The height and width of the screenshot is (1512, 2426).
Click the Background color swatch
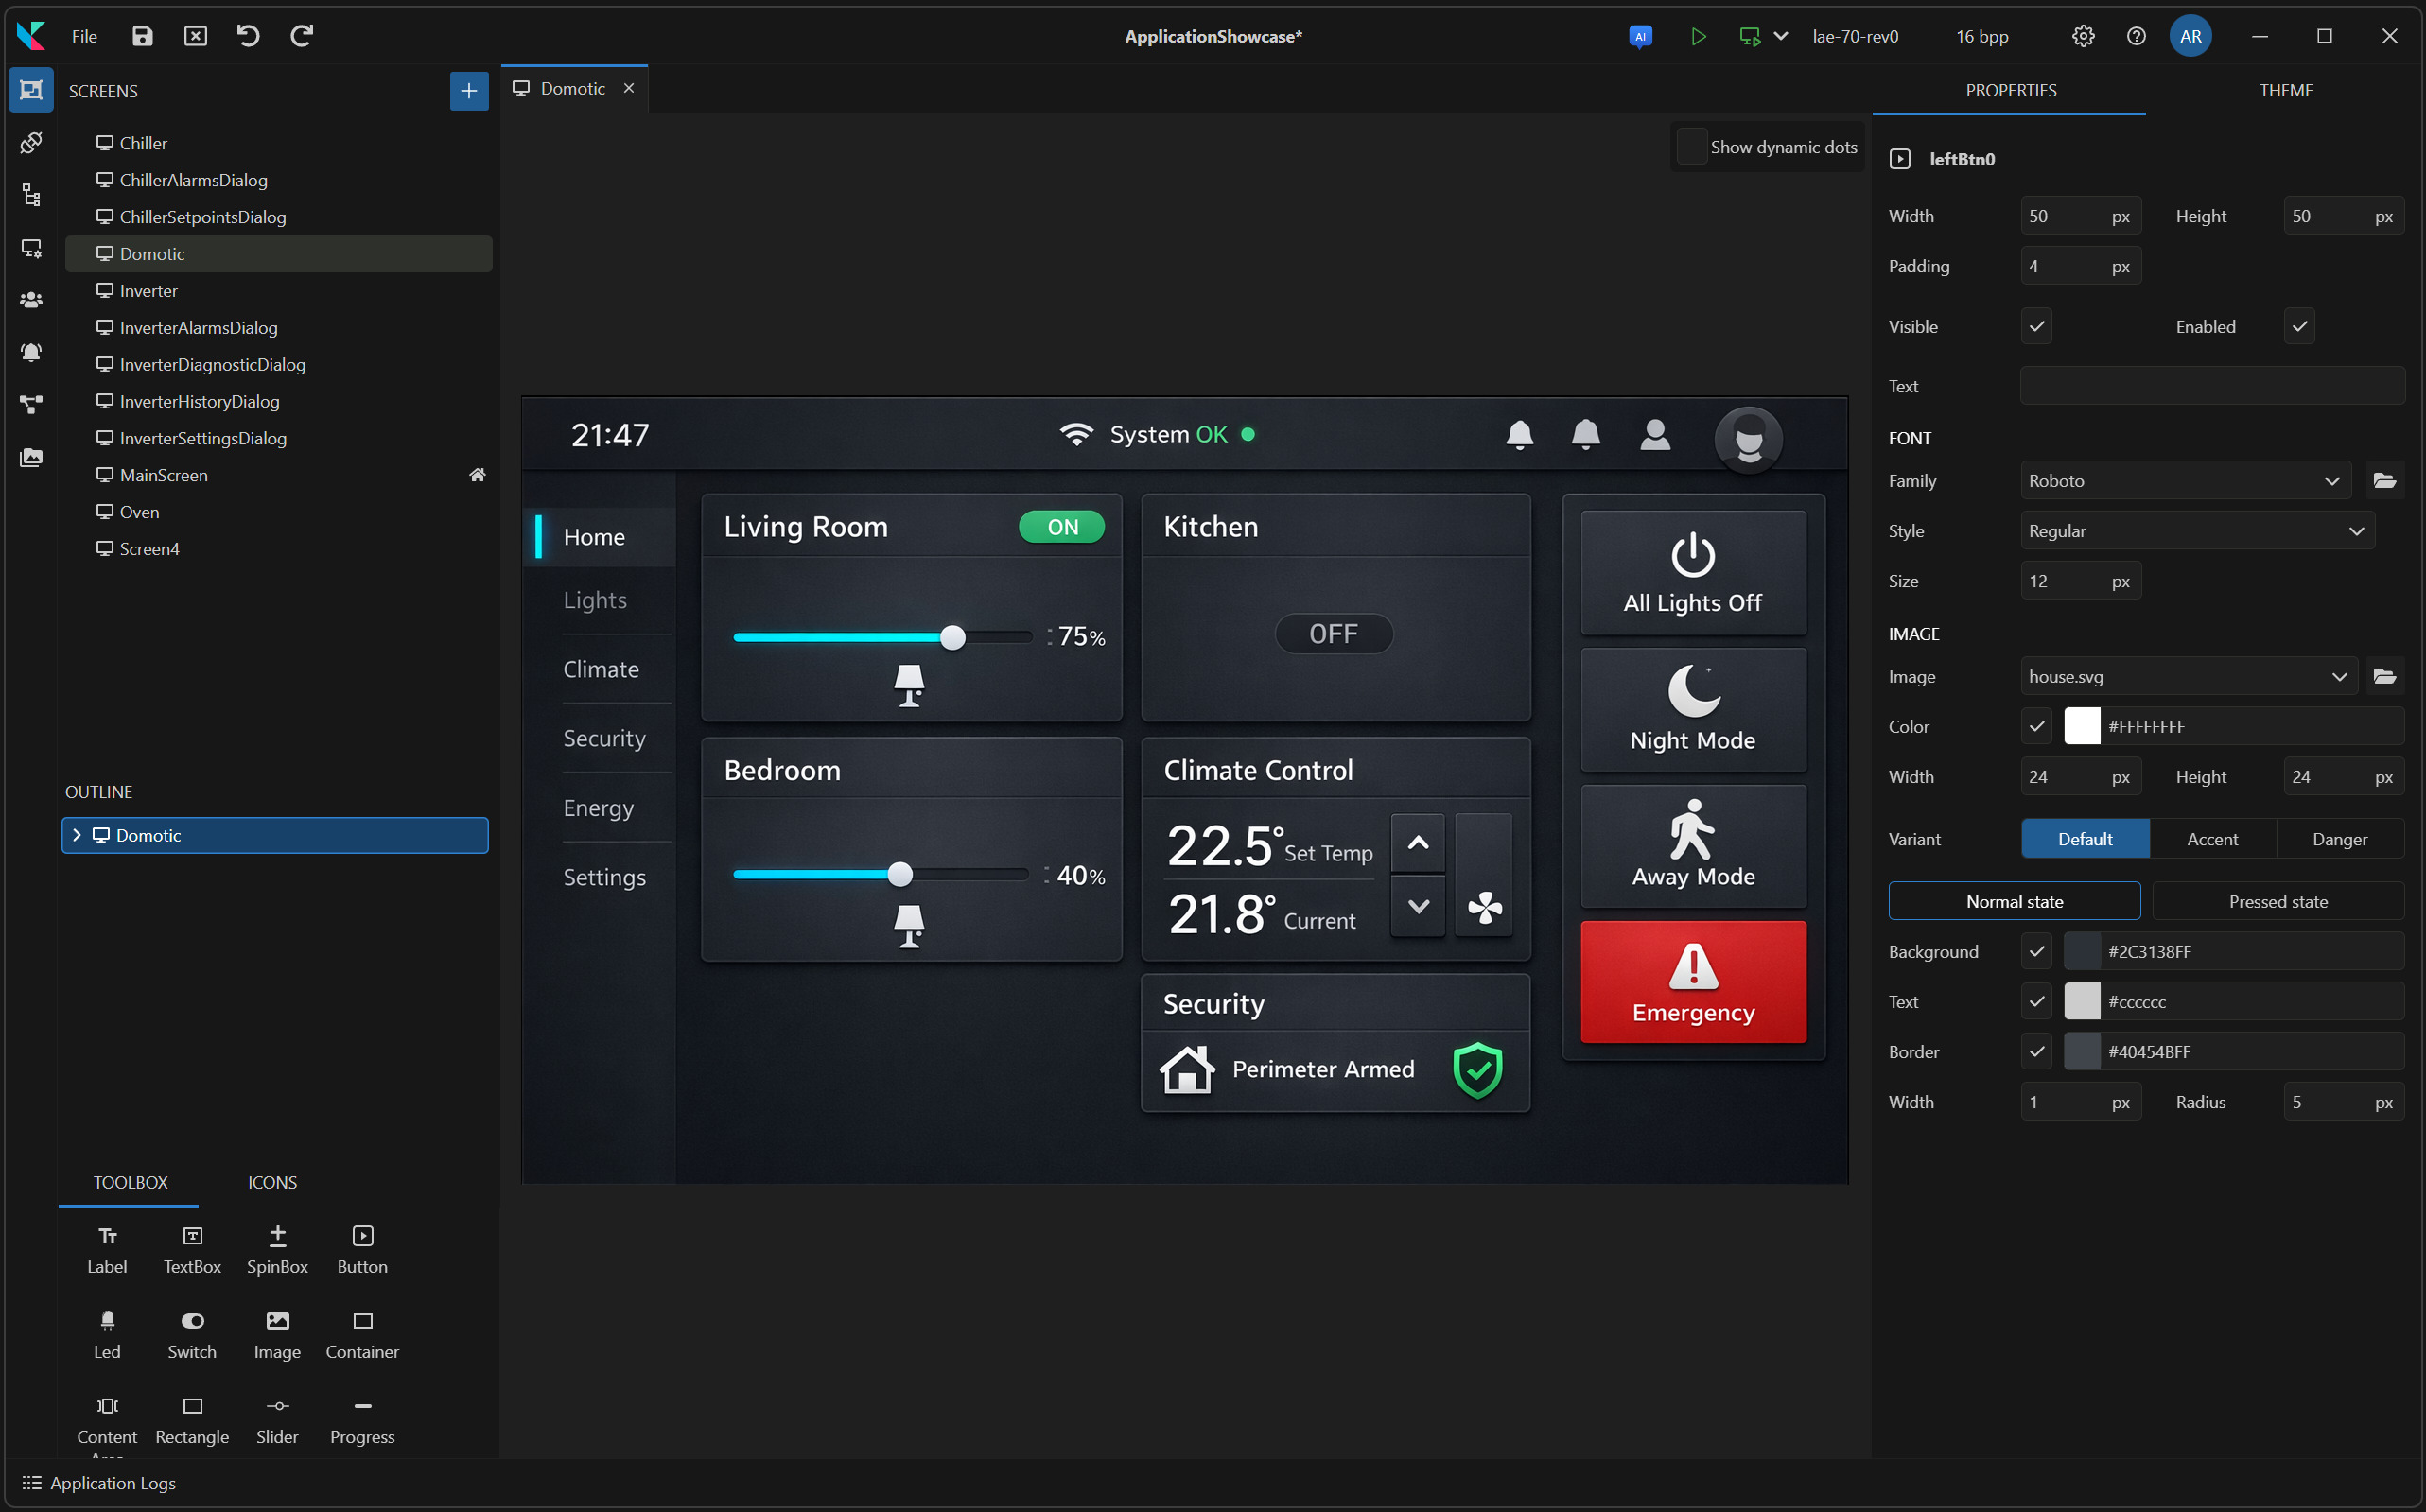pos(2085,951)
